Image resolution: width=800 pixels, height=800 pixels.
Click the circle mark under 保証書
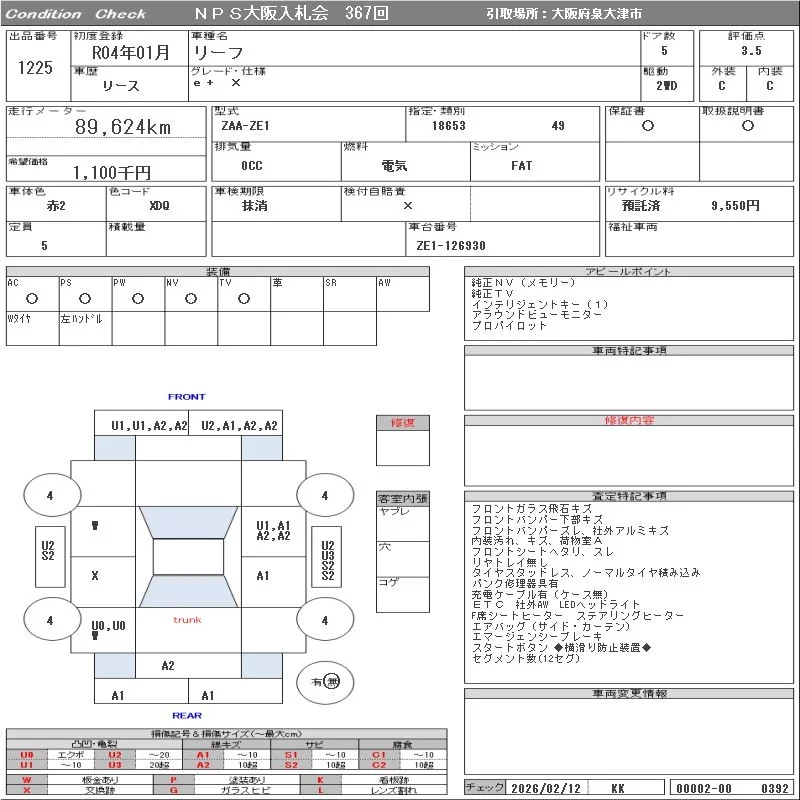click(648, 126)
